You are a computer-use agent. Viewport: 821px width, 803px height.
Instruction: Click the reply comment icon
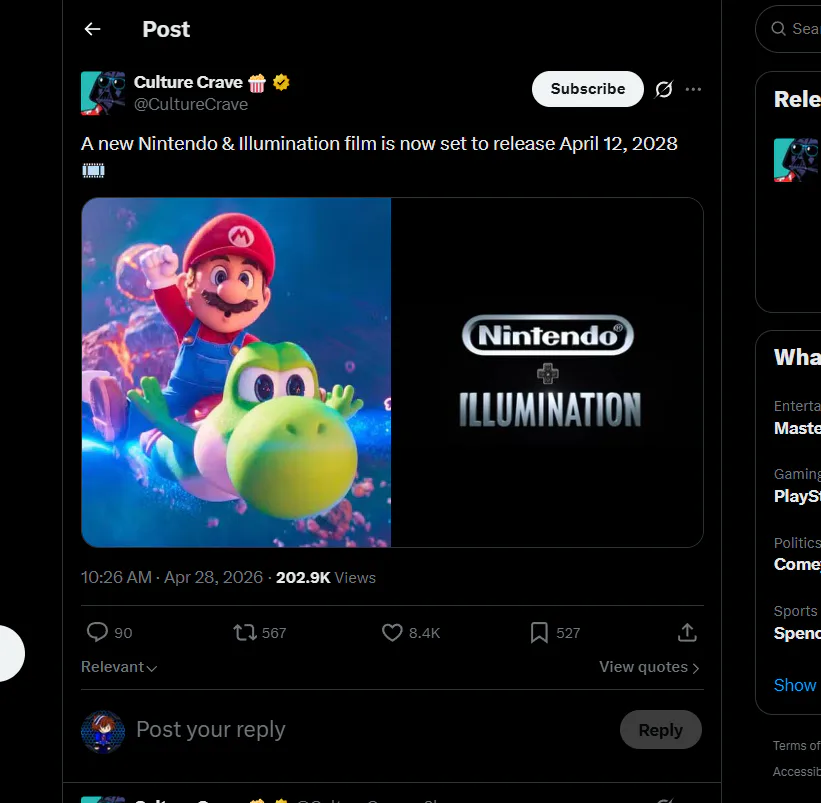click(x=97, y=632)
